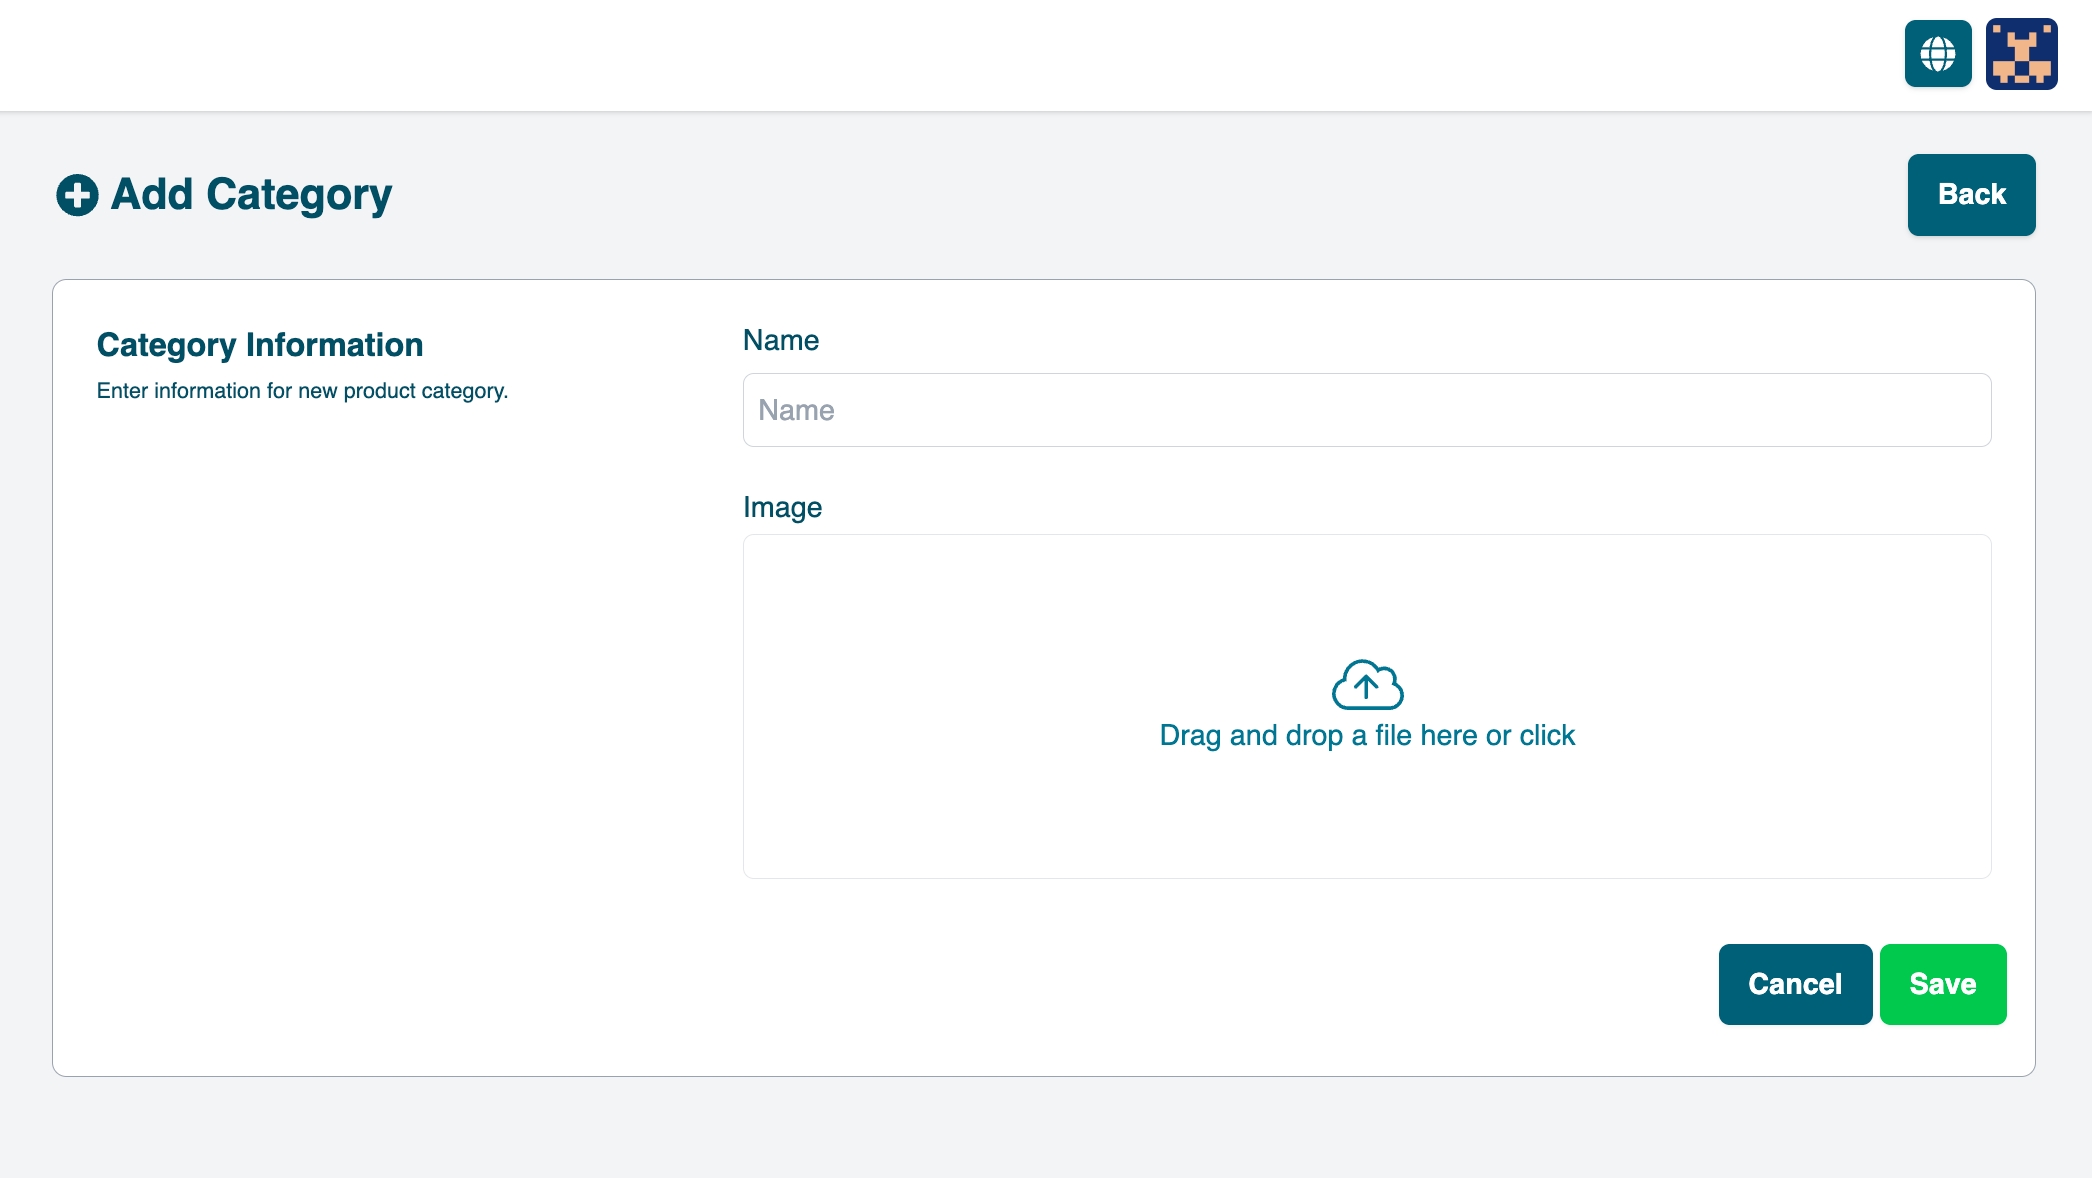
Task: Go back using the Back button
Action: [1971, 195]
